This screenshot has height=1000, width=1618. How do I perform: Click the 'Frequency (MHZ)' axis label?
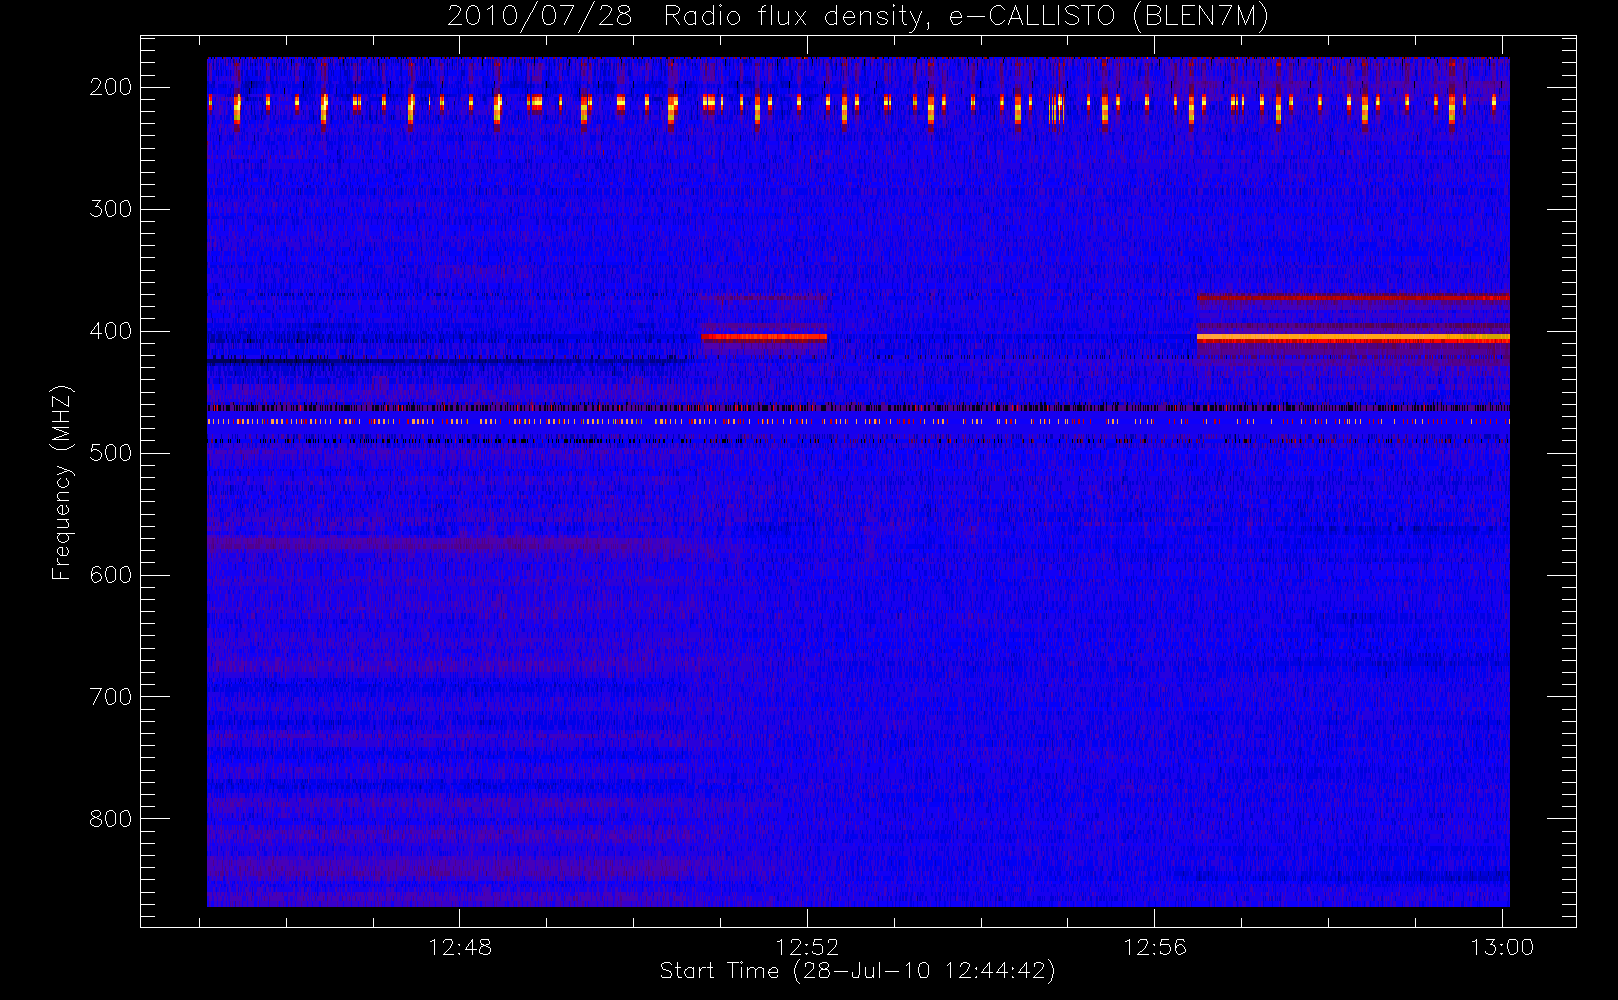62,482
